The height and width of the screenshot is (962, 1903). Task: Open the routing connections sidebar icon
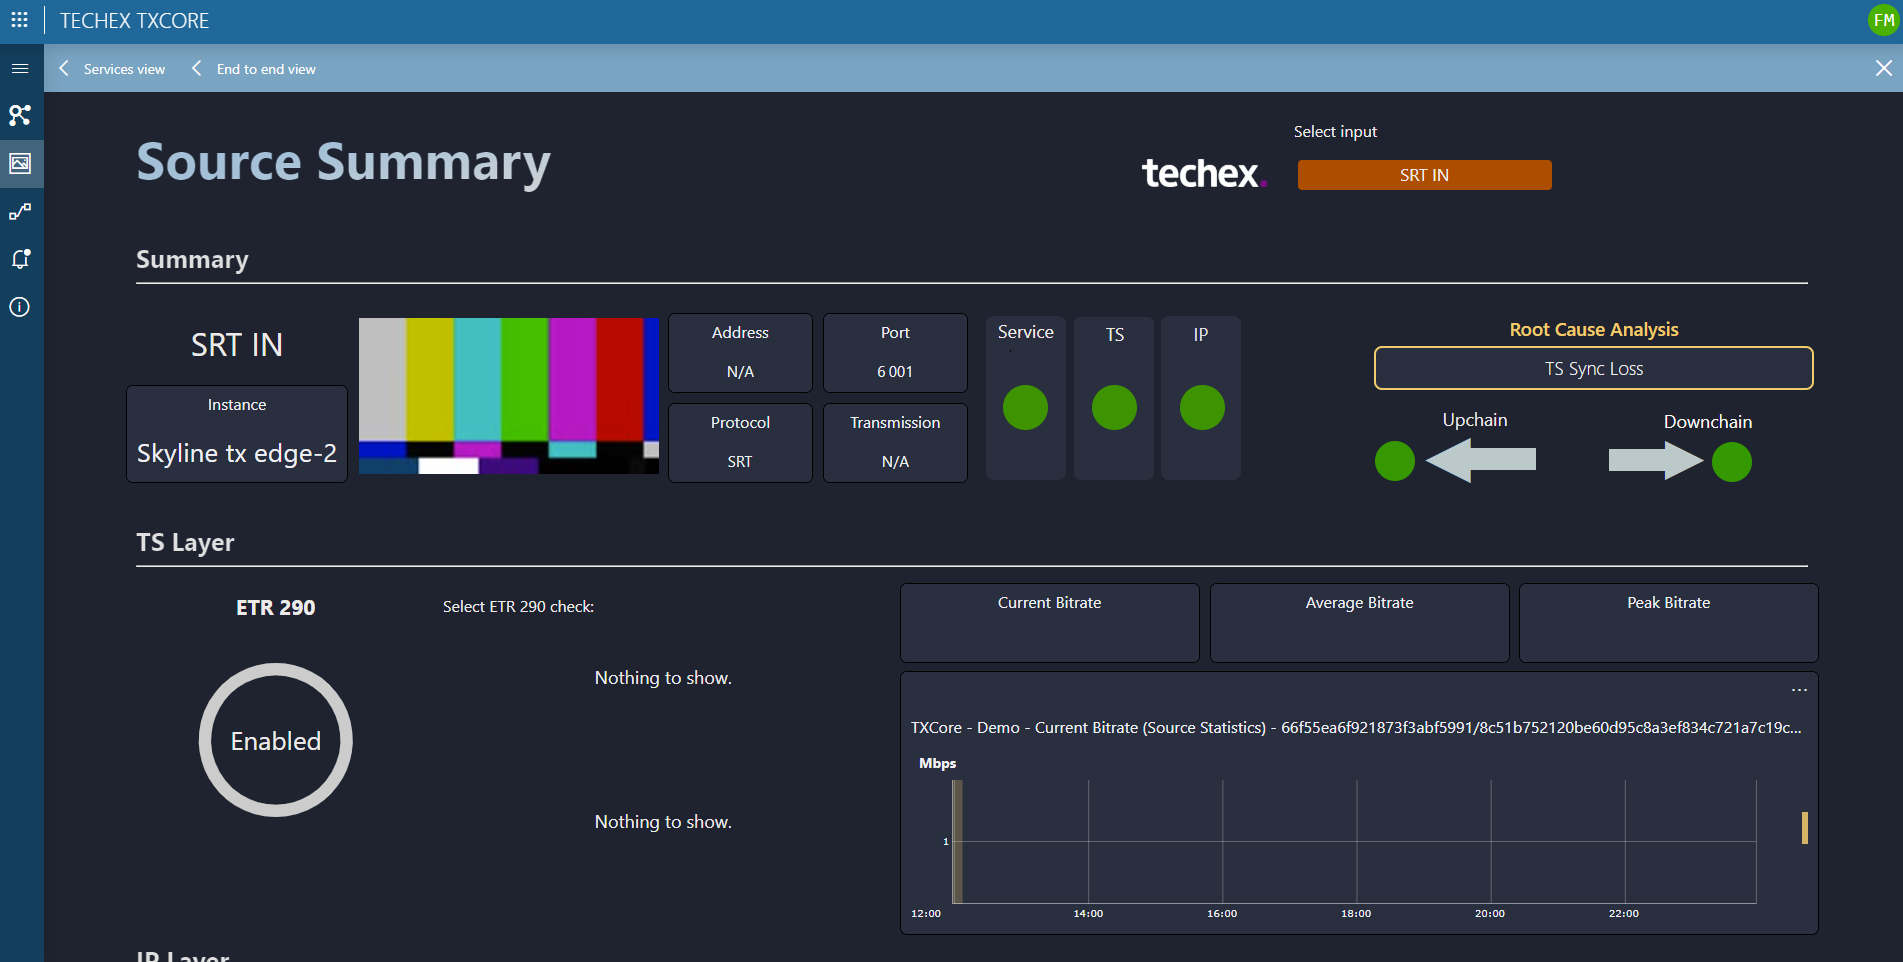click(20, 211)
